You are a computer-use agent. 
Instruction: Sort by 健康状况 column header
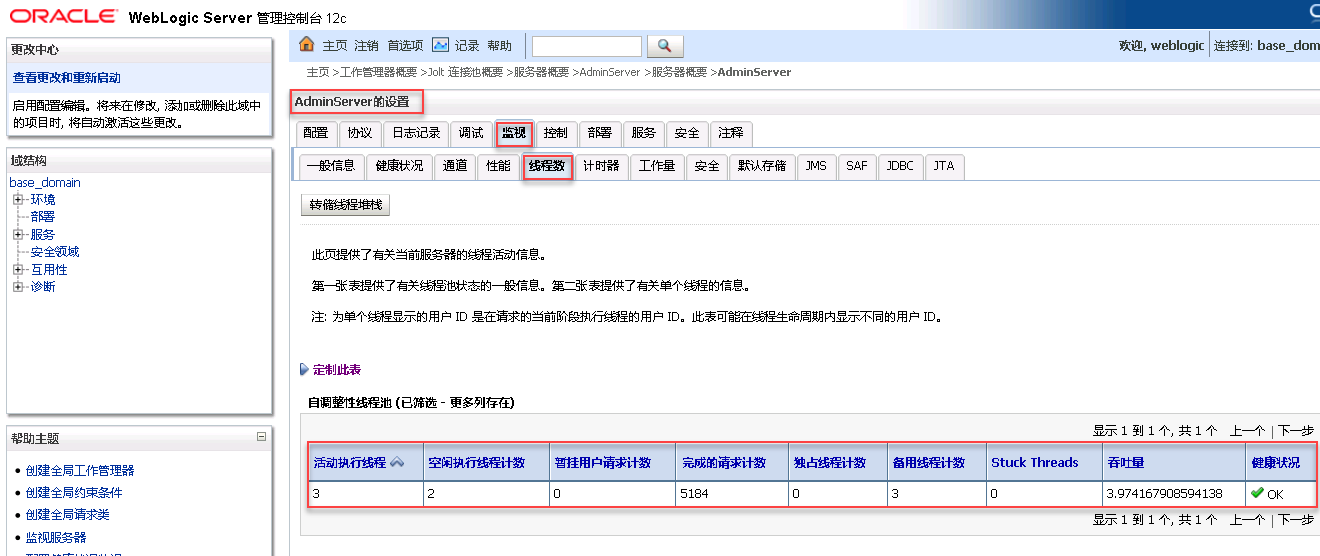[x=1275, y=463]
